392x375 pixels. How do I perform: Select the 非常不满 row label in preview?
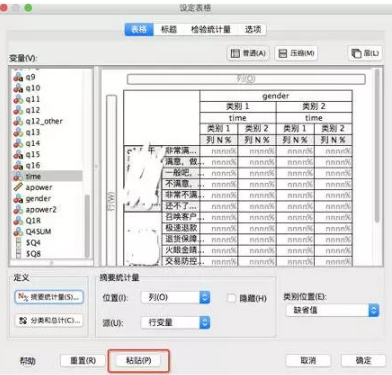[x=181, y=195]
